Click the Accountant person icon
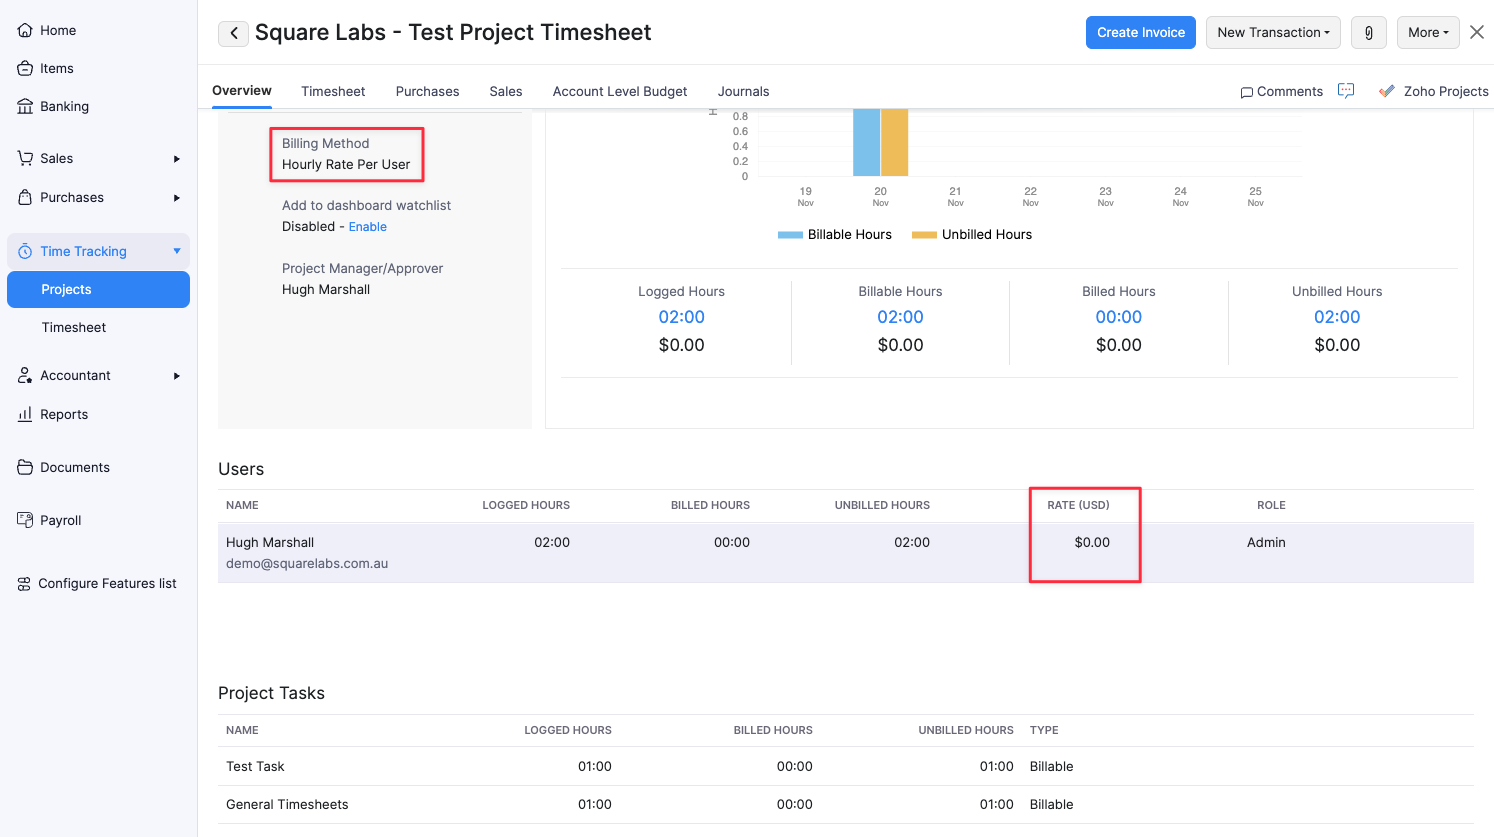The image size is (1494, 837). (25, 375)
